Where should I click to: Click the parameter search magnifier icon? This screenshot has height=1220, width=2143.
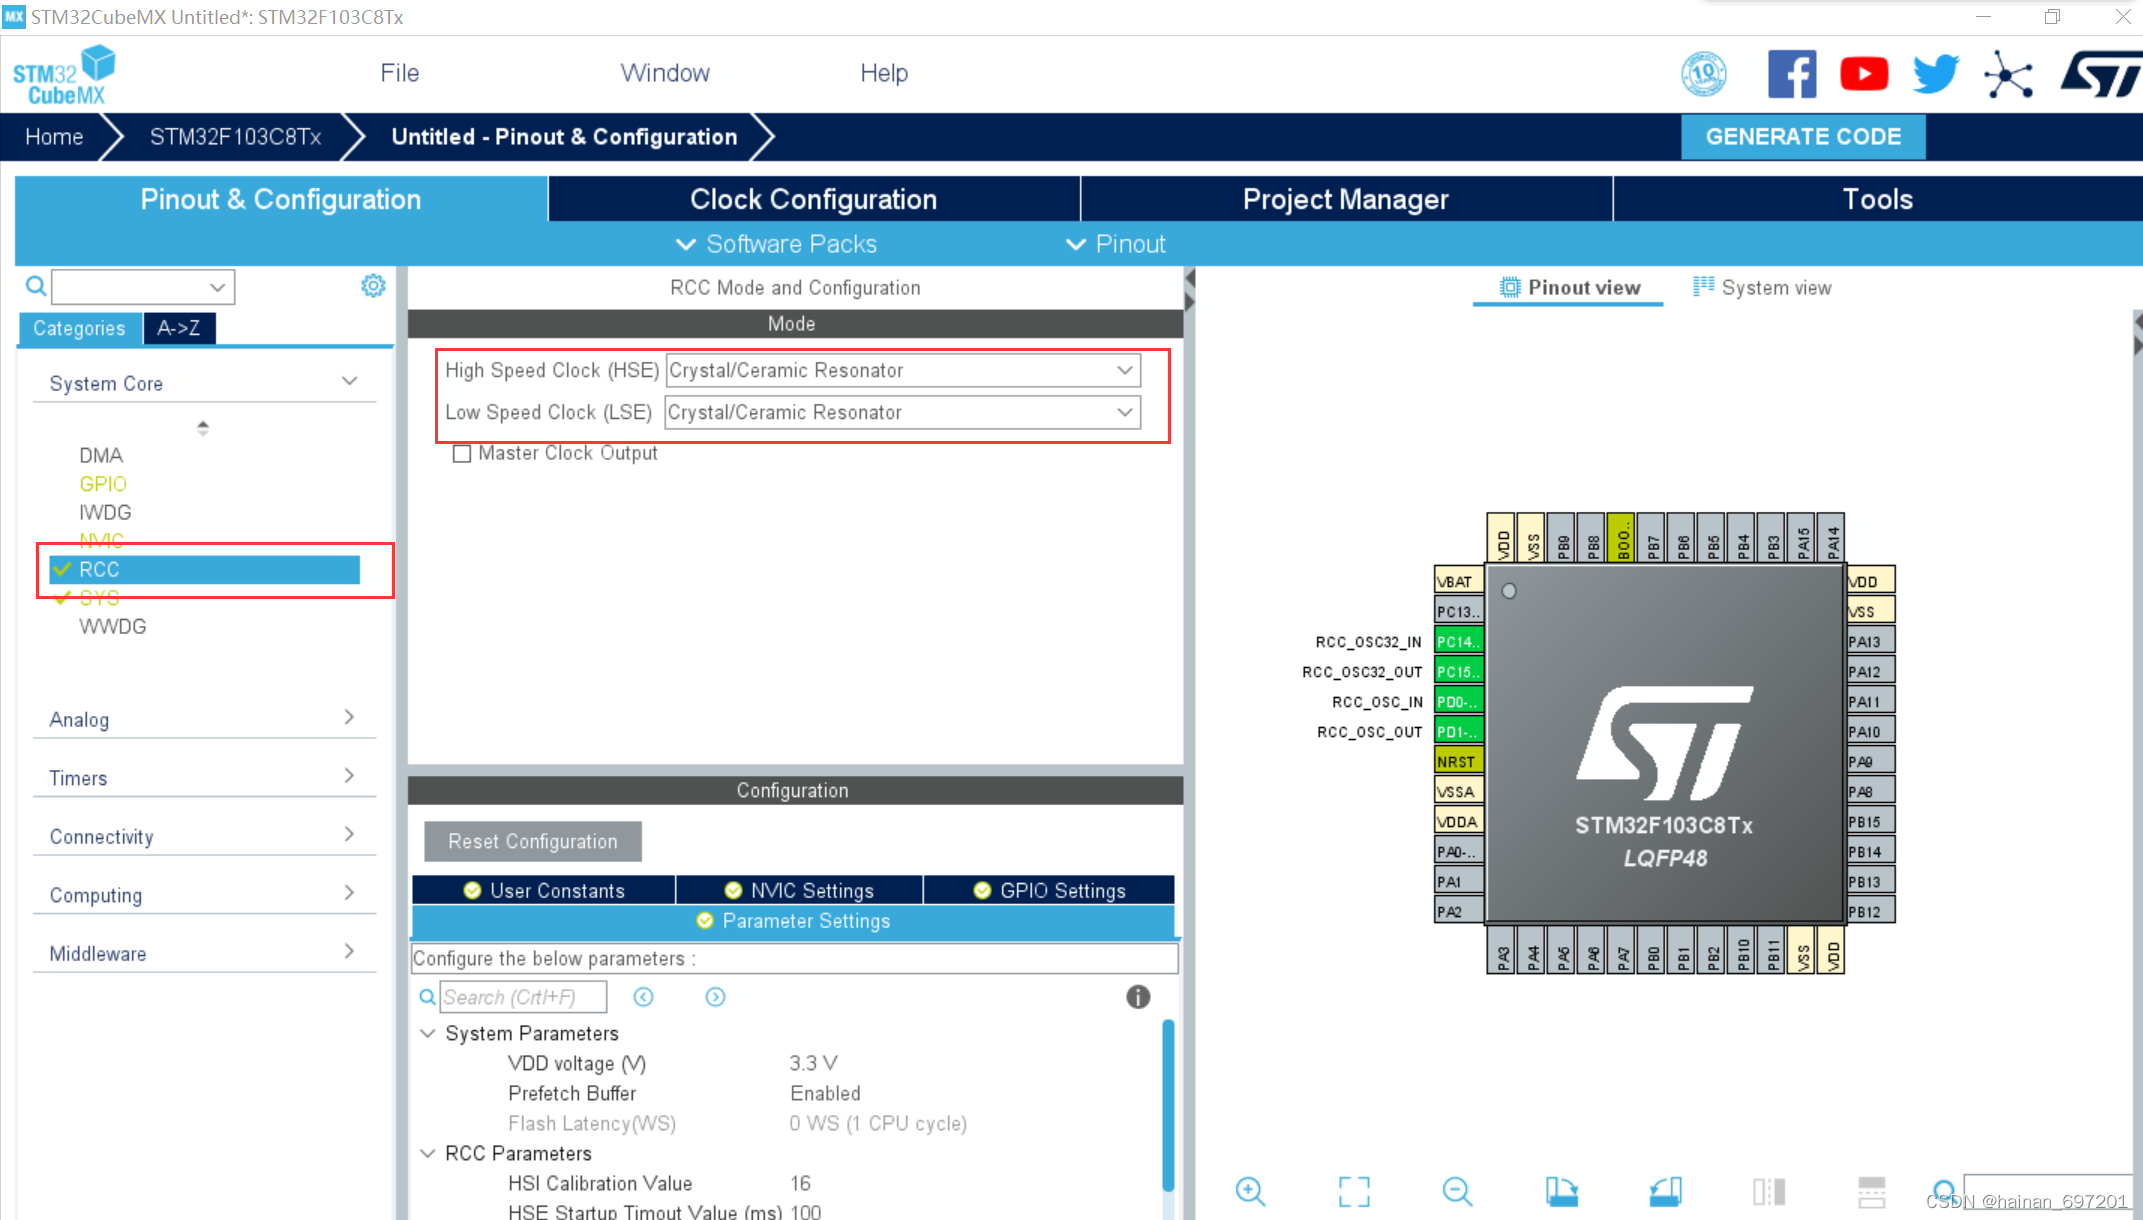(427, 997)
